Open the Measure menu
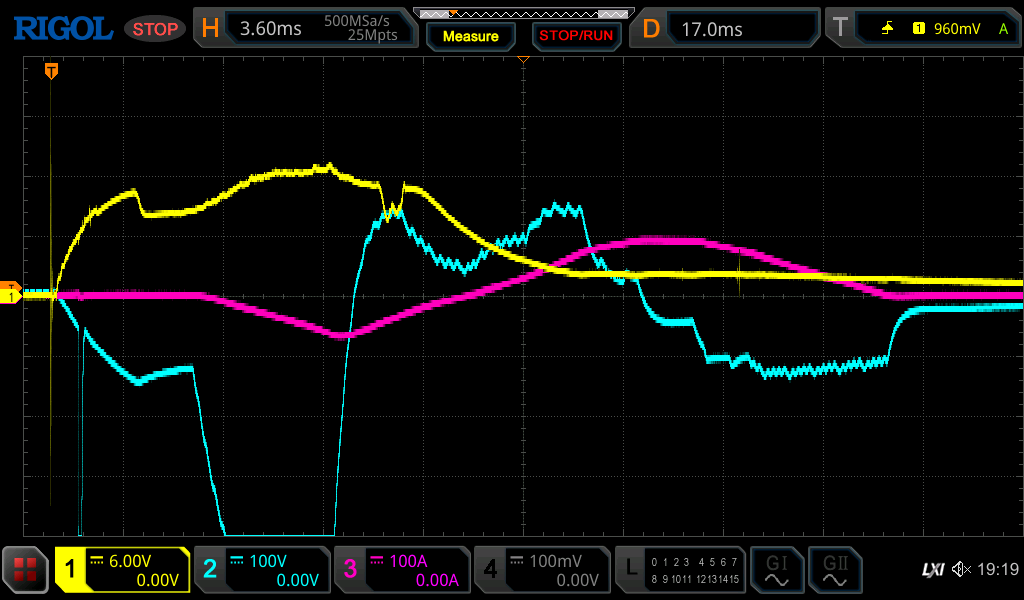This screenshot has height=600, width=1024. pyautogui.click(x=470, y=36)
